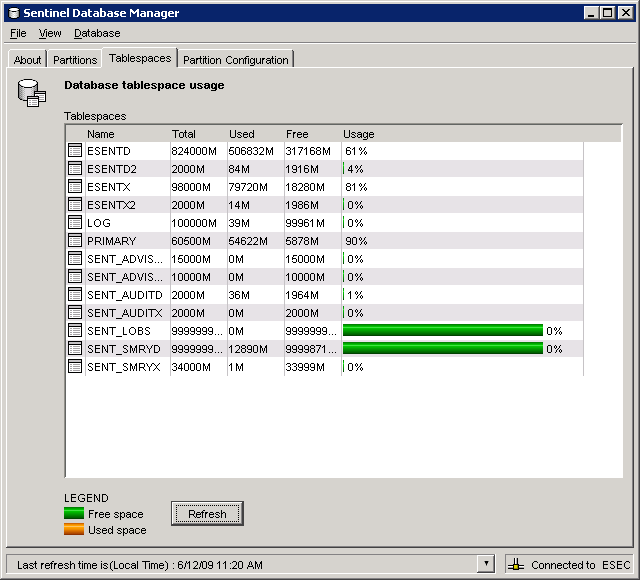The image size is (640, 580).
Task: Click the 317168M free value
Action: tap(308, 151)
